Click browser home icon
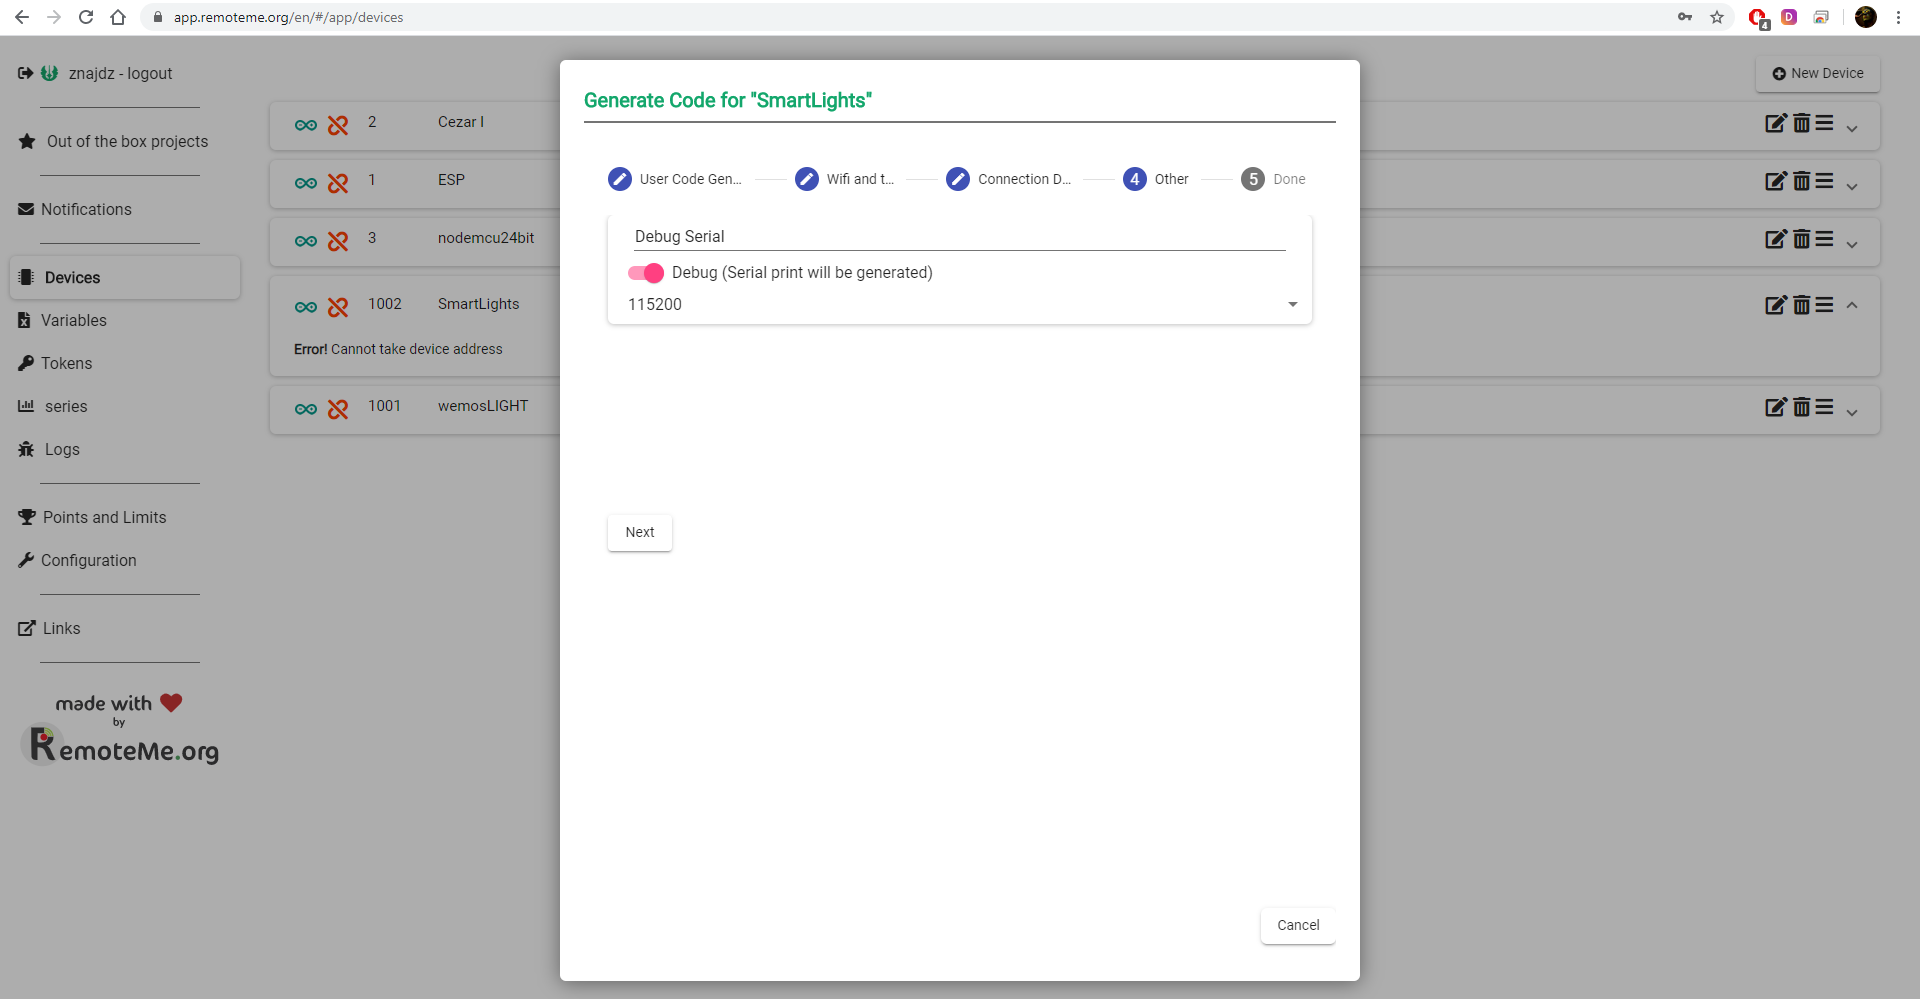This screenshot has height=999, width=1920. (x=118, y=17)
